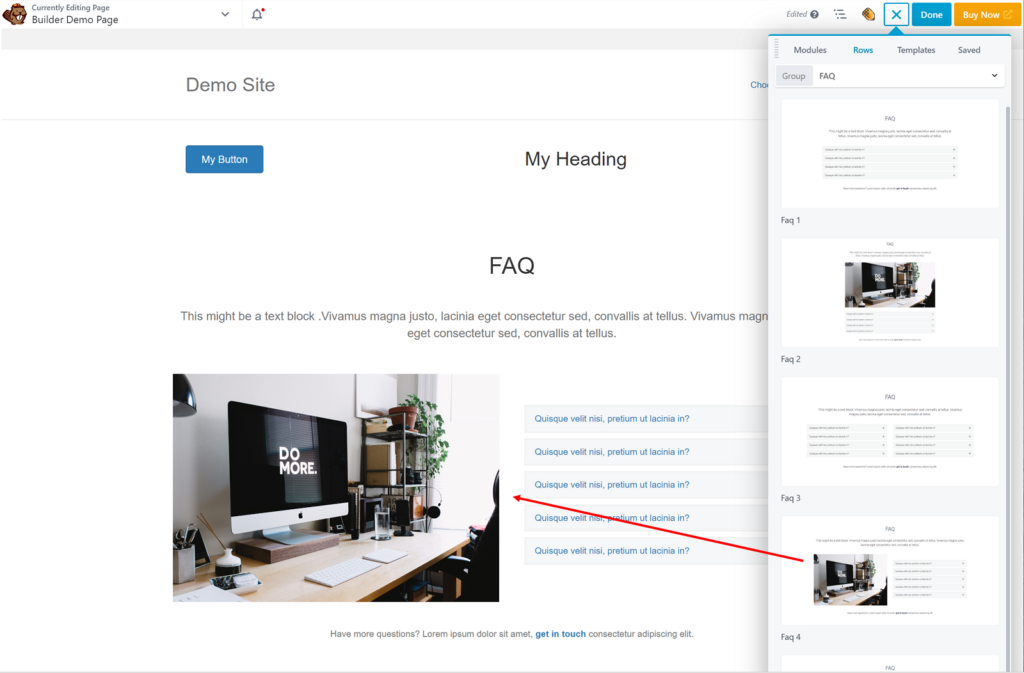Select the Faq 4 row thumbnail

(889, 571)
